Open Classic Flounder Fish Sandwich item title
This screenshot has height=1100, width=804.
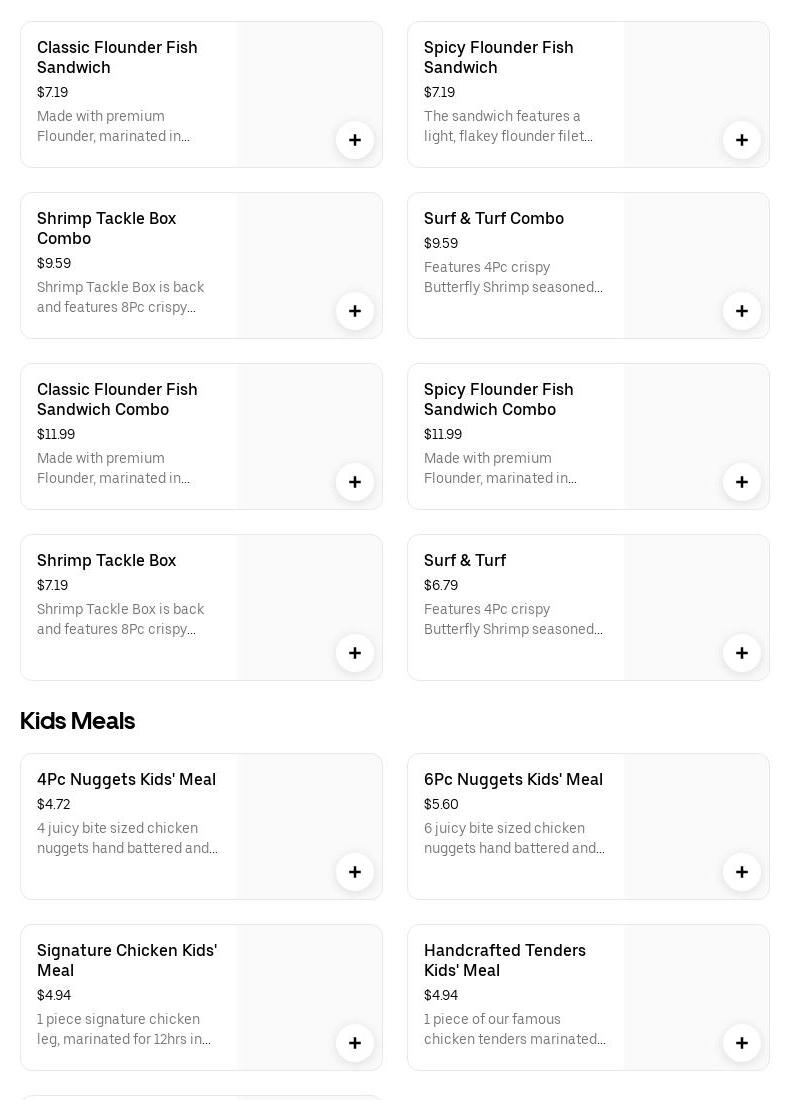(117, 57)
